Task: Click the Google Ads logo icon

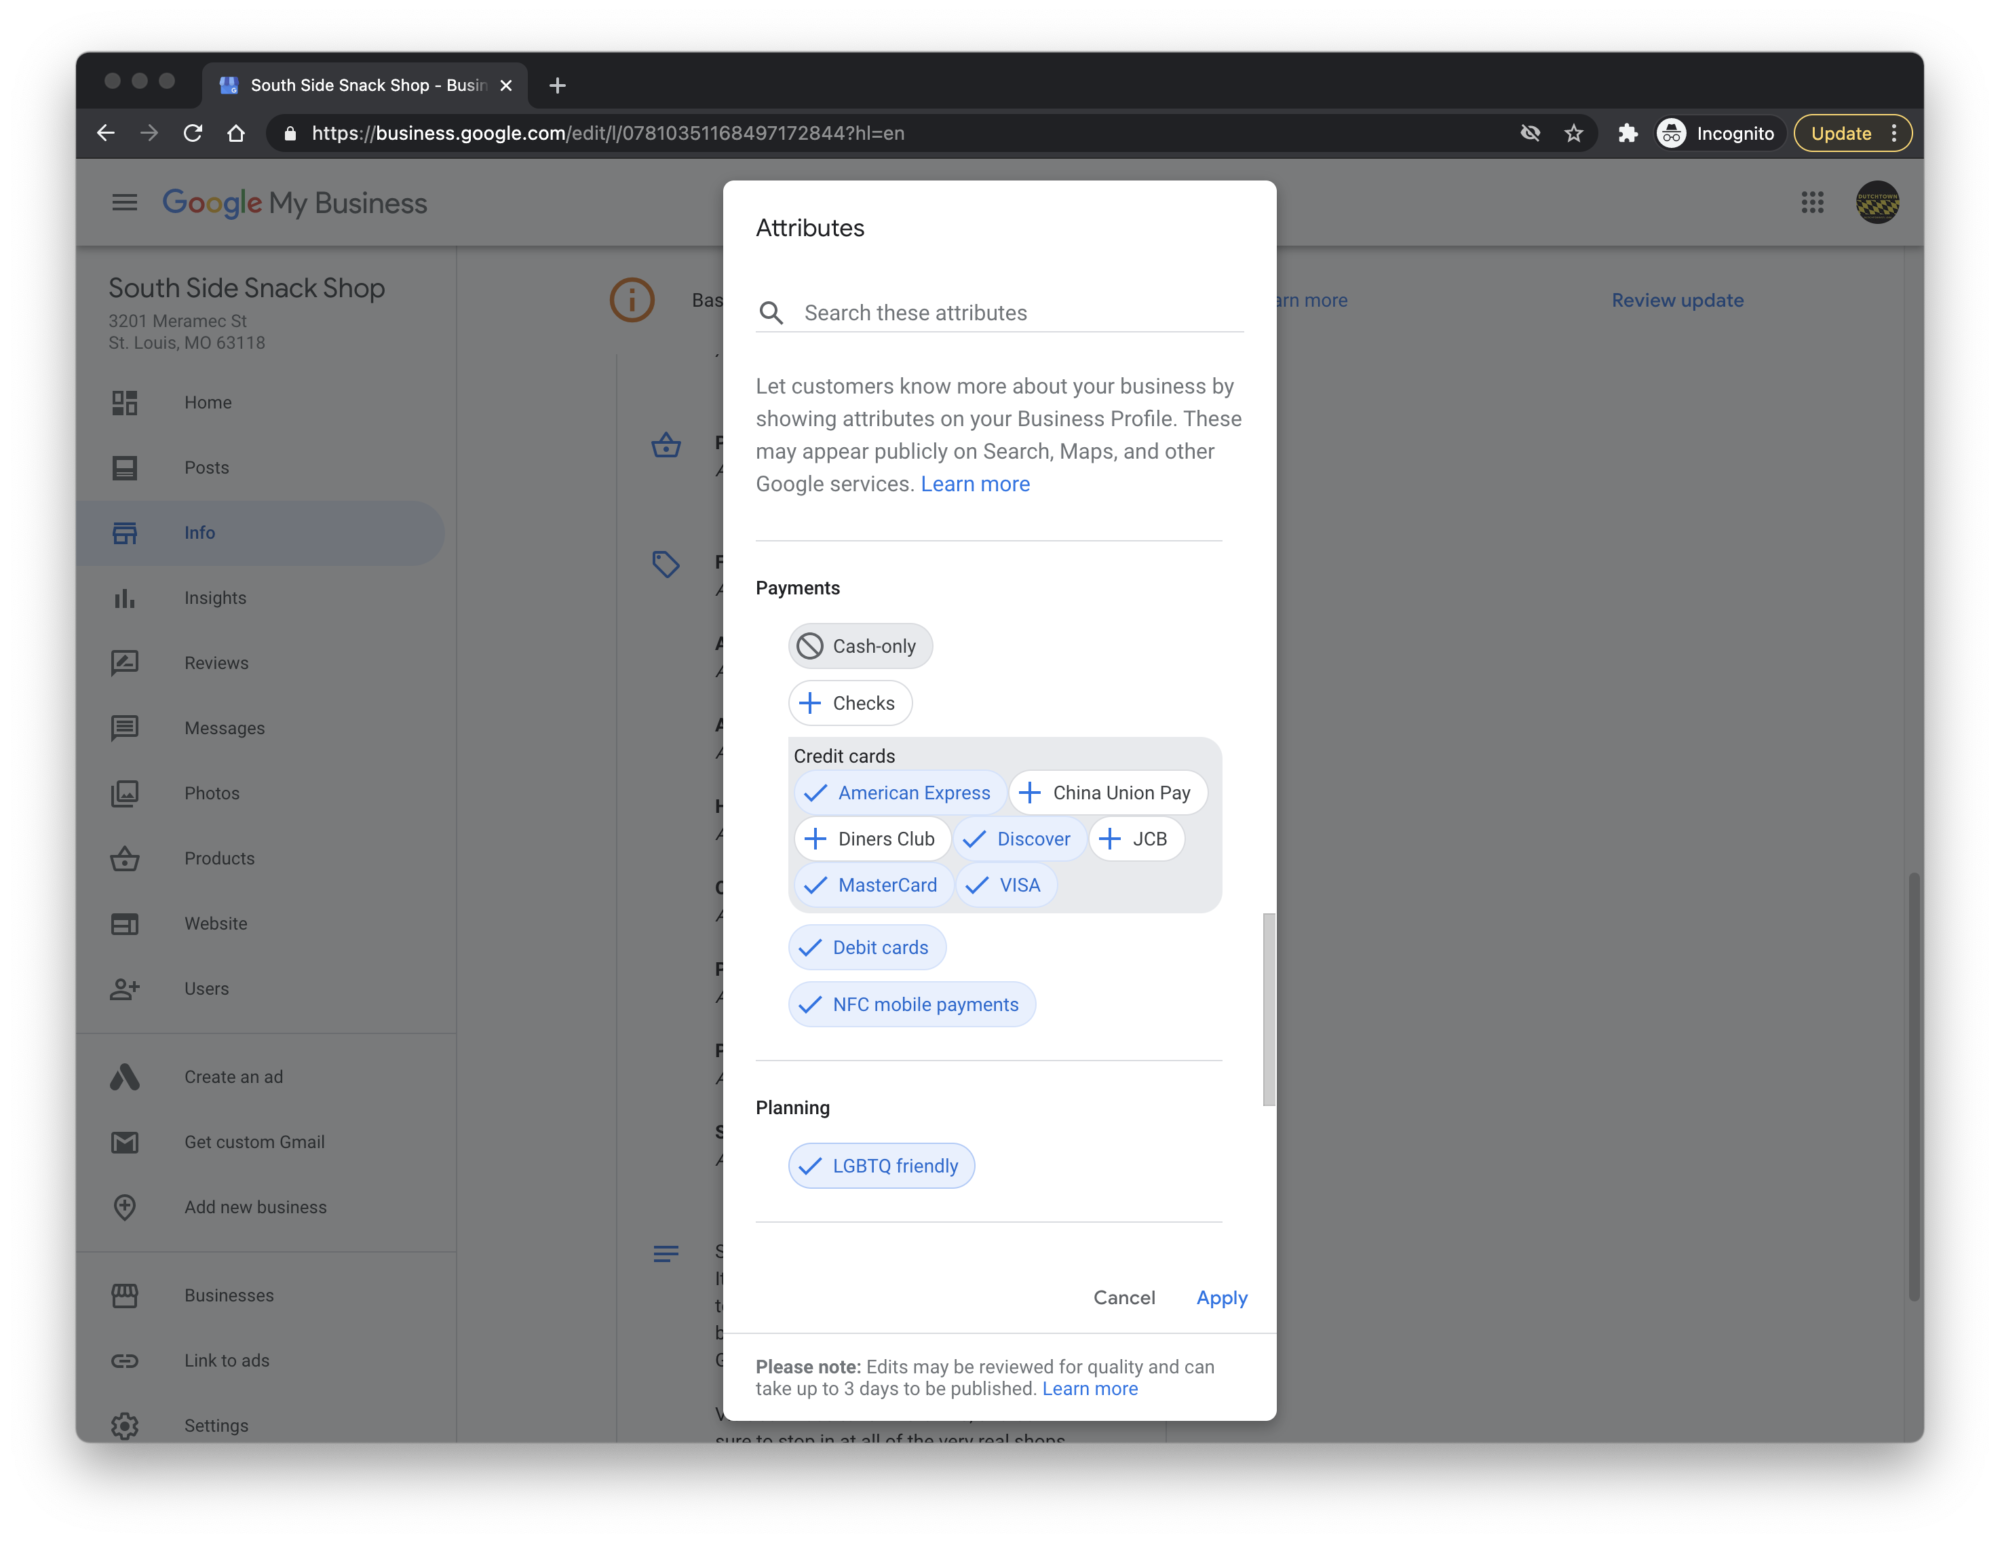Action: 124,1077
